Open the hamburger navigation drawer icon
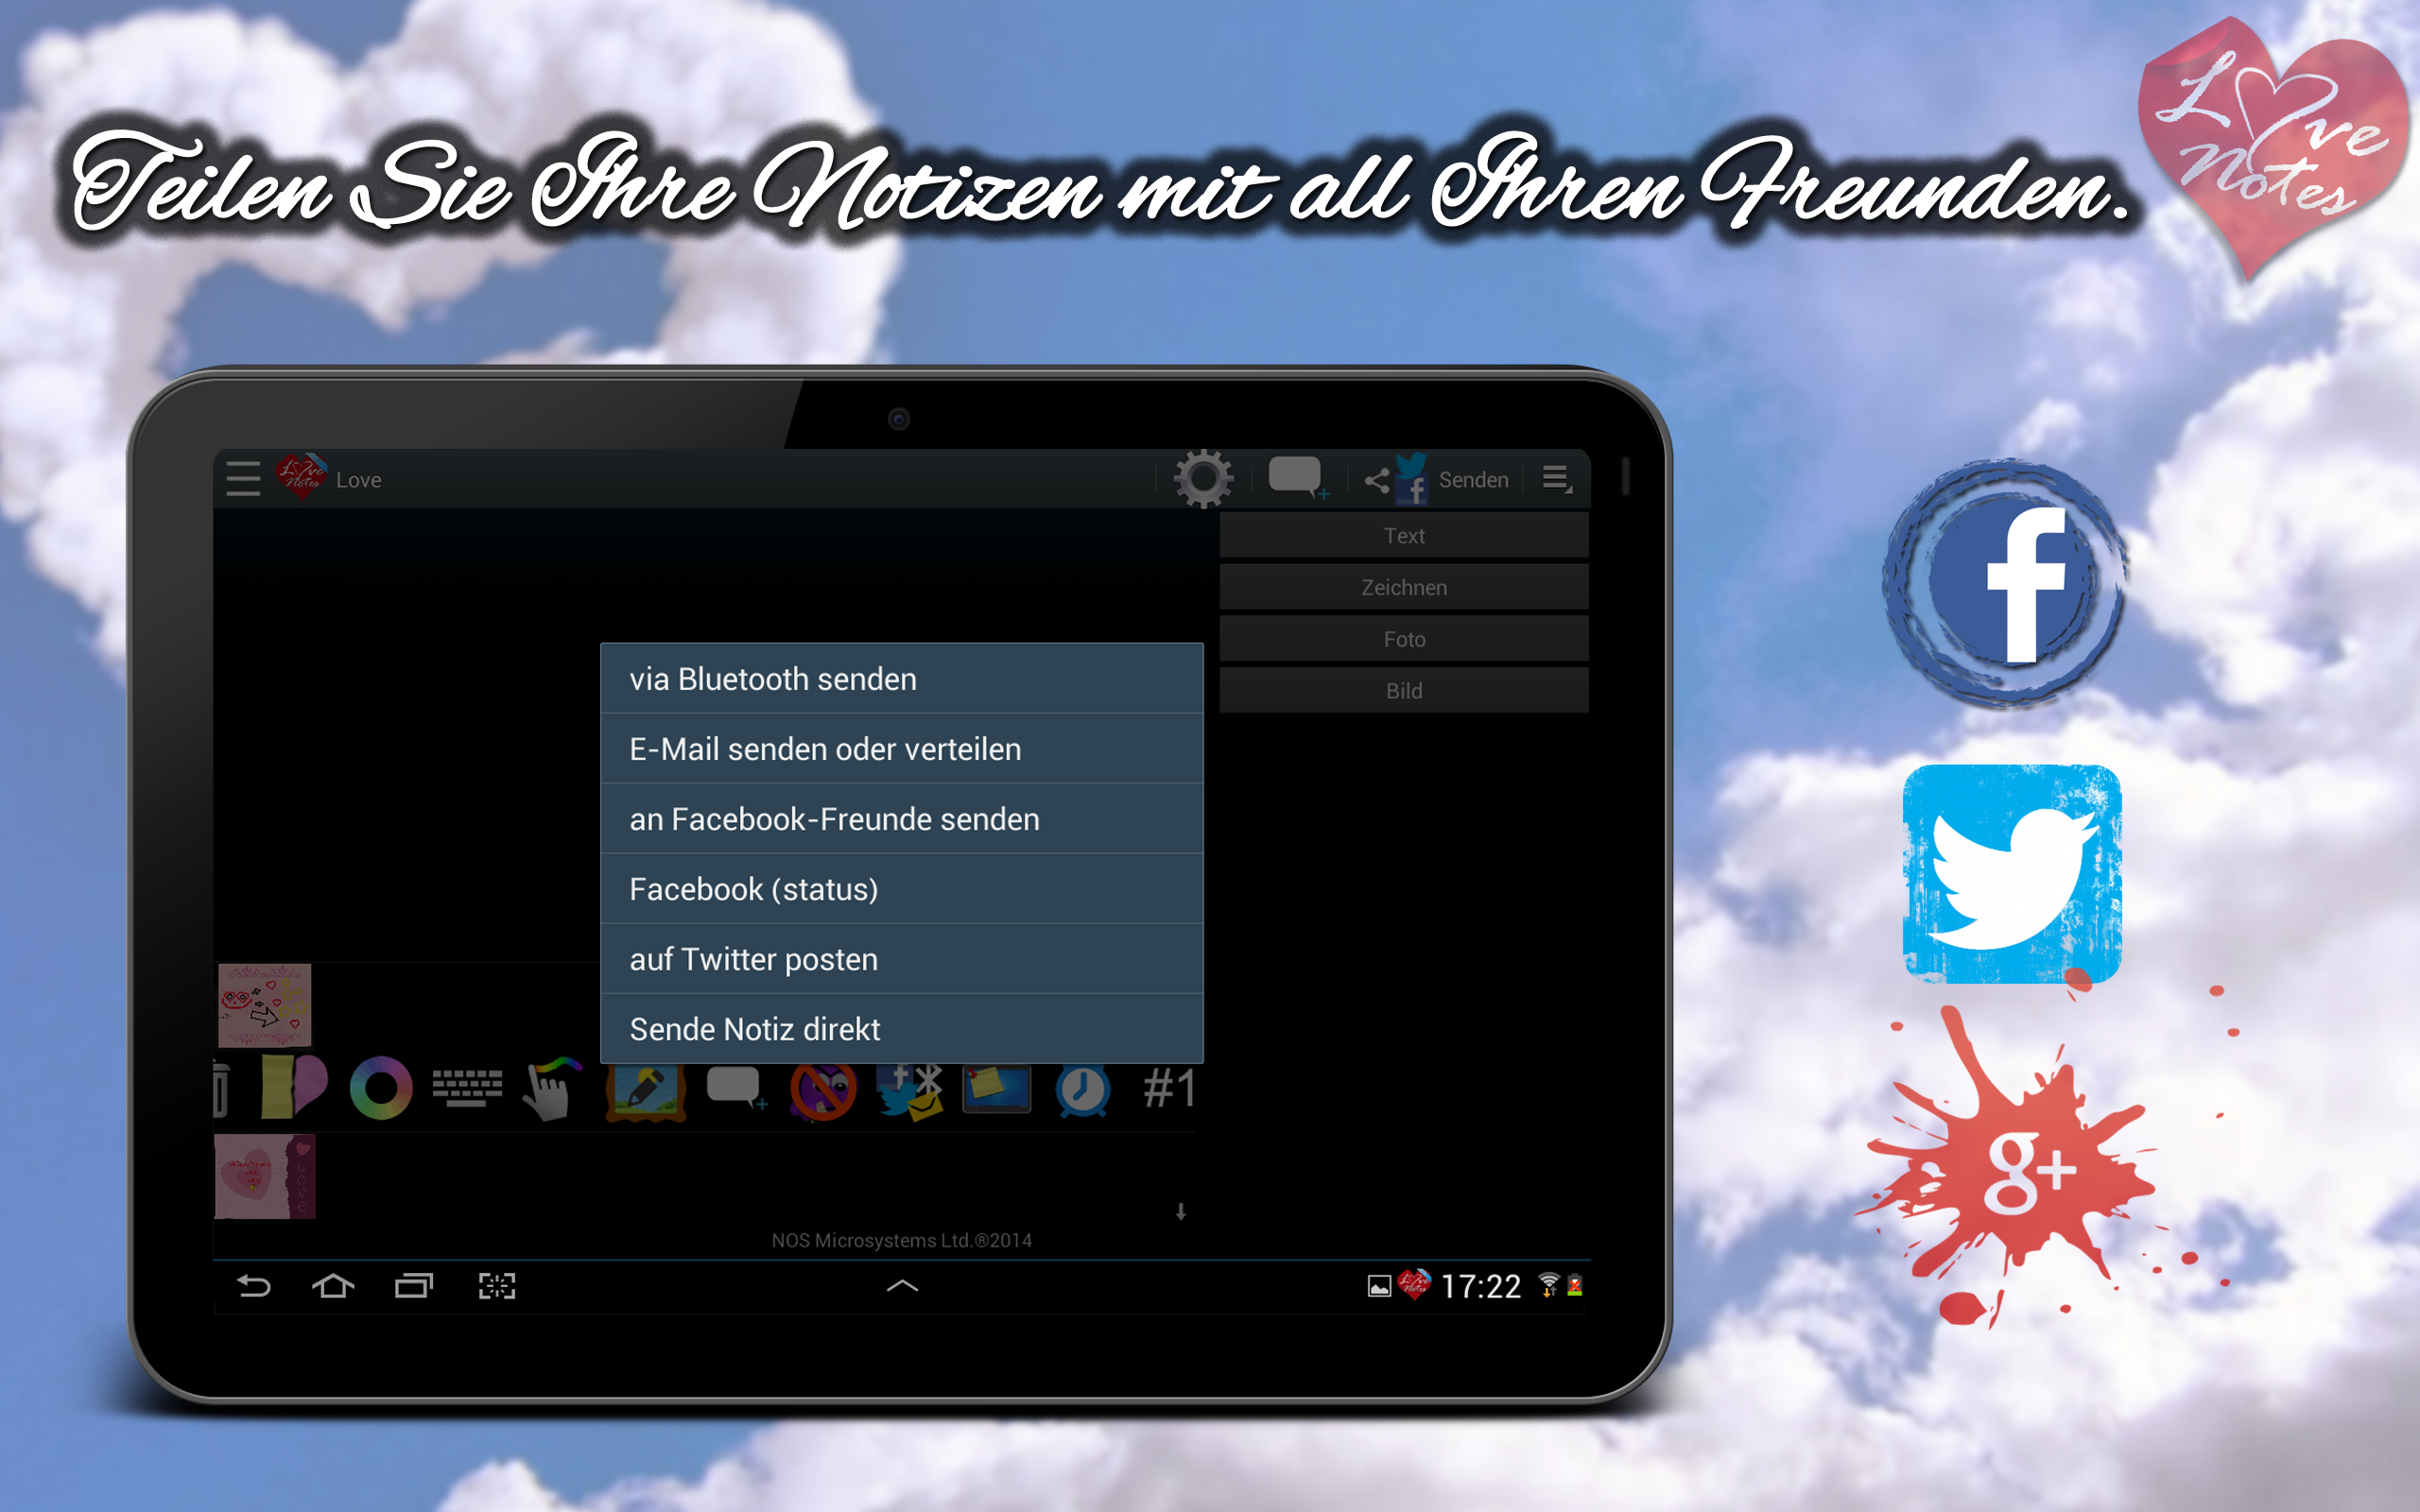 [243, 479]
